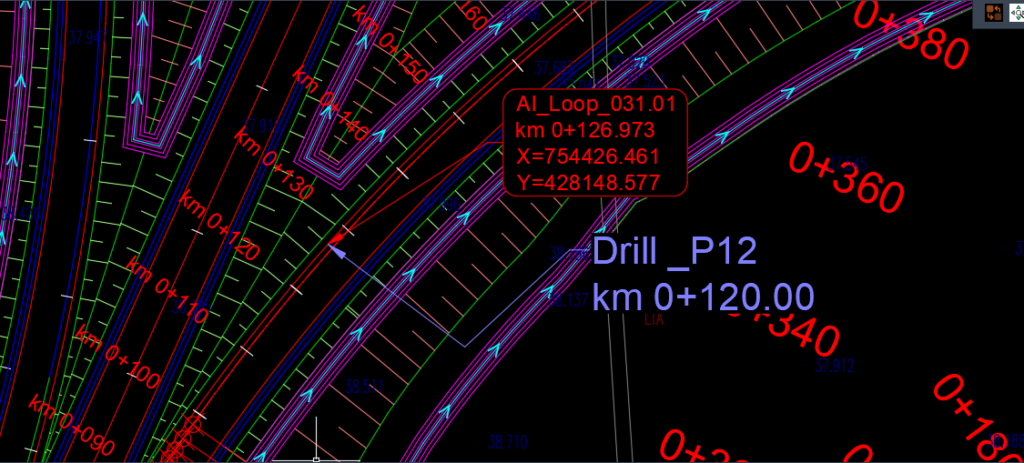1024x463 pixels.
Task: Select the 37.912 elevation text
Action: click(835, 366)
